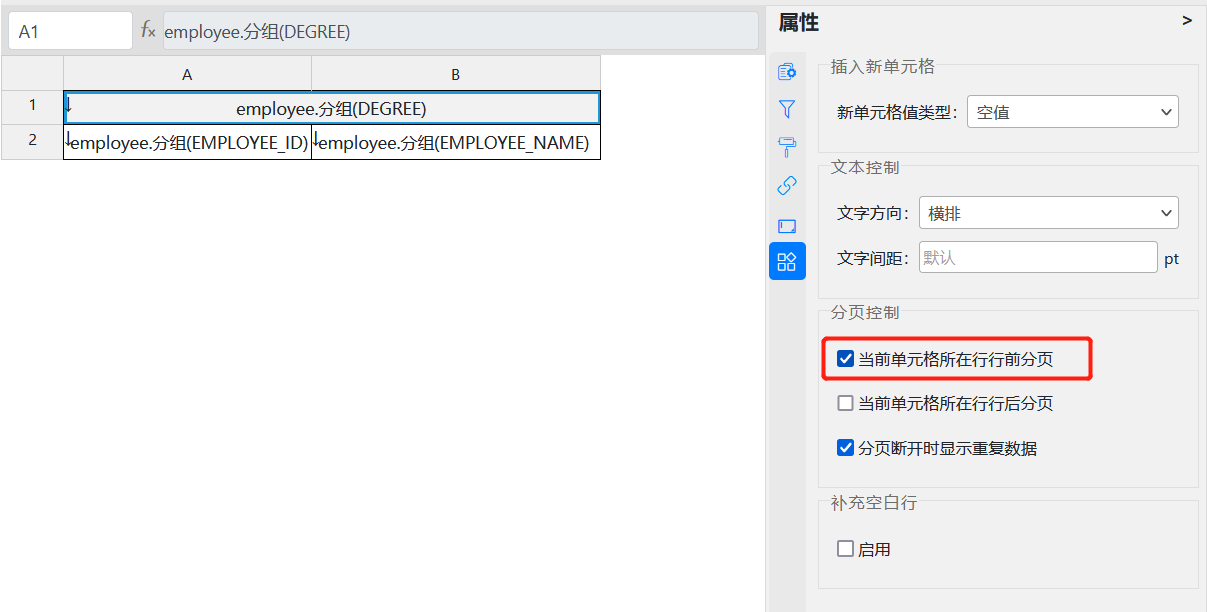Screen dimensions: 1207x612
Task: Open new cell value type dropdown
Action: click(x=1073, y=112)
